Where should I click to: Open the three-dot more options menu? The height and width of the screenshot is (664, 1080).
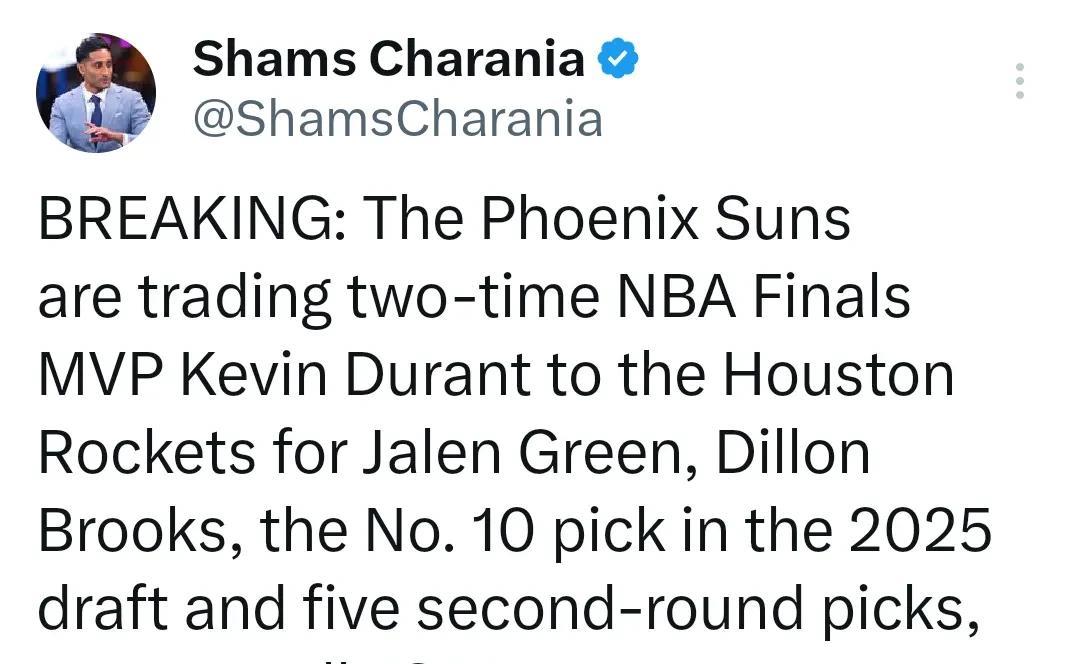1019,81
